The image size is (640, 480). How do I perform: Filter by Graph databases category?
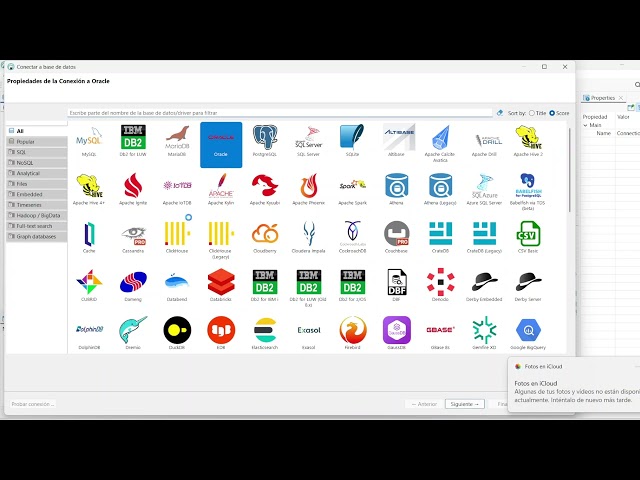coord(37,237)
